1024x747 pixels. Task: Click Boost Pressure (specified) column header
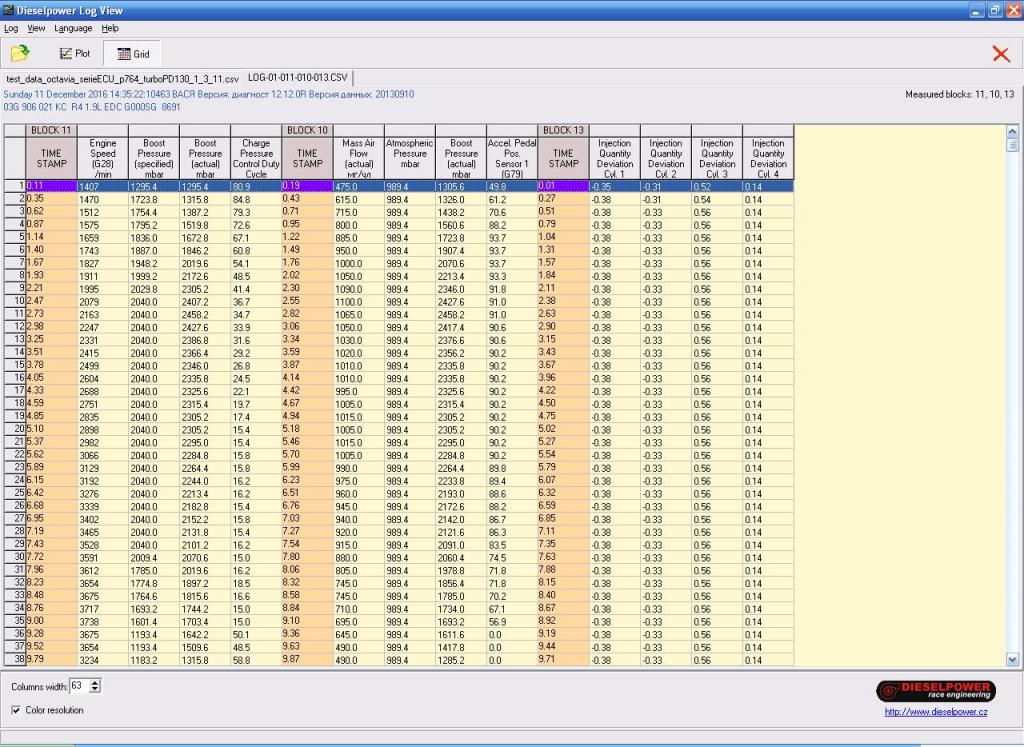(153, 158)
